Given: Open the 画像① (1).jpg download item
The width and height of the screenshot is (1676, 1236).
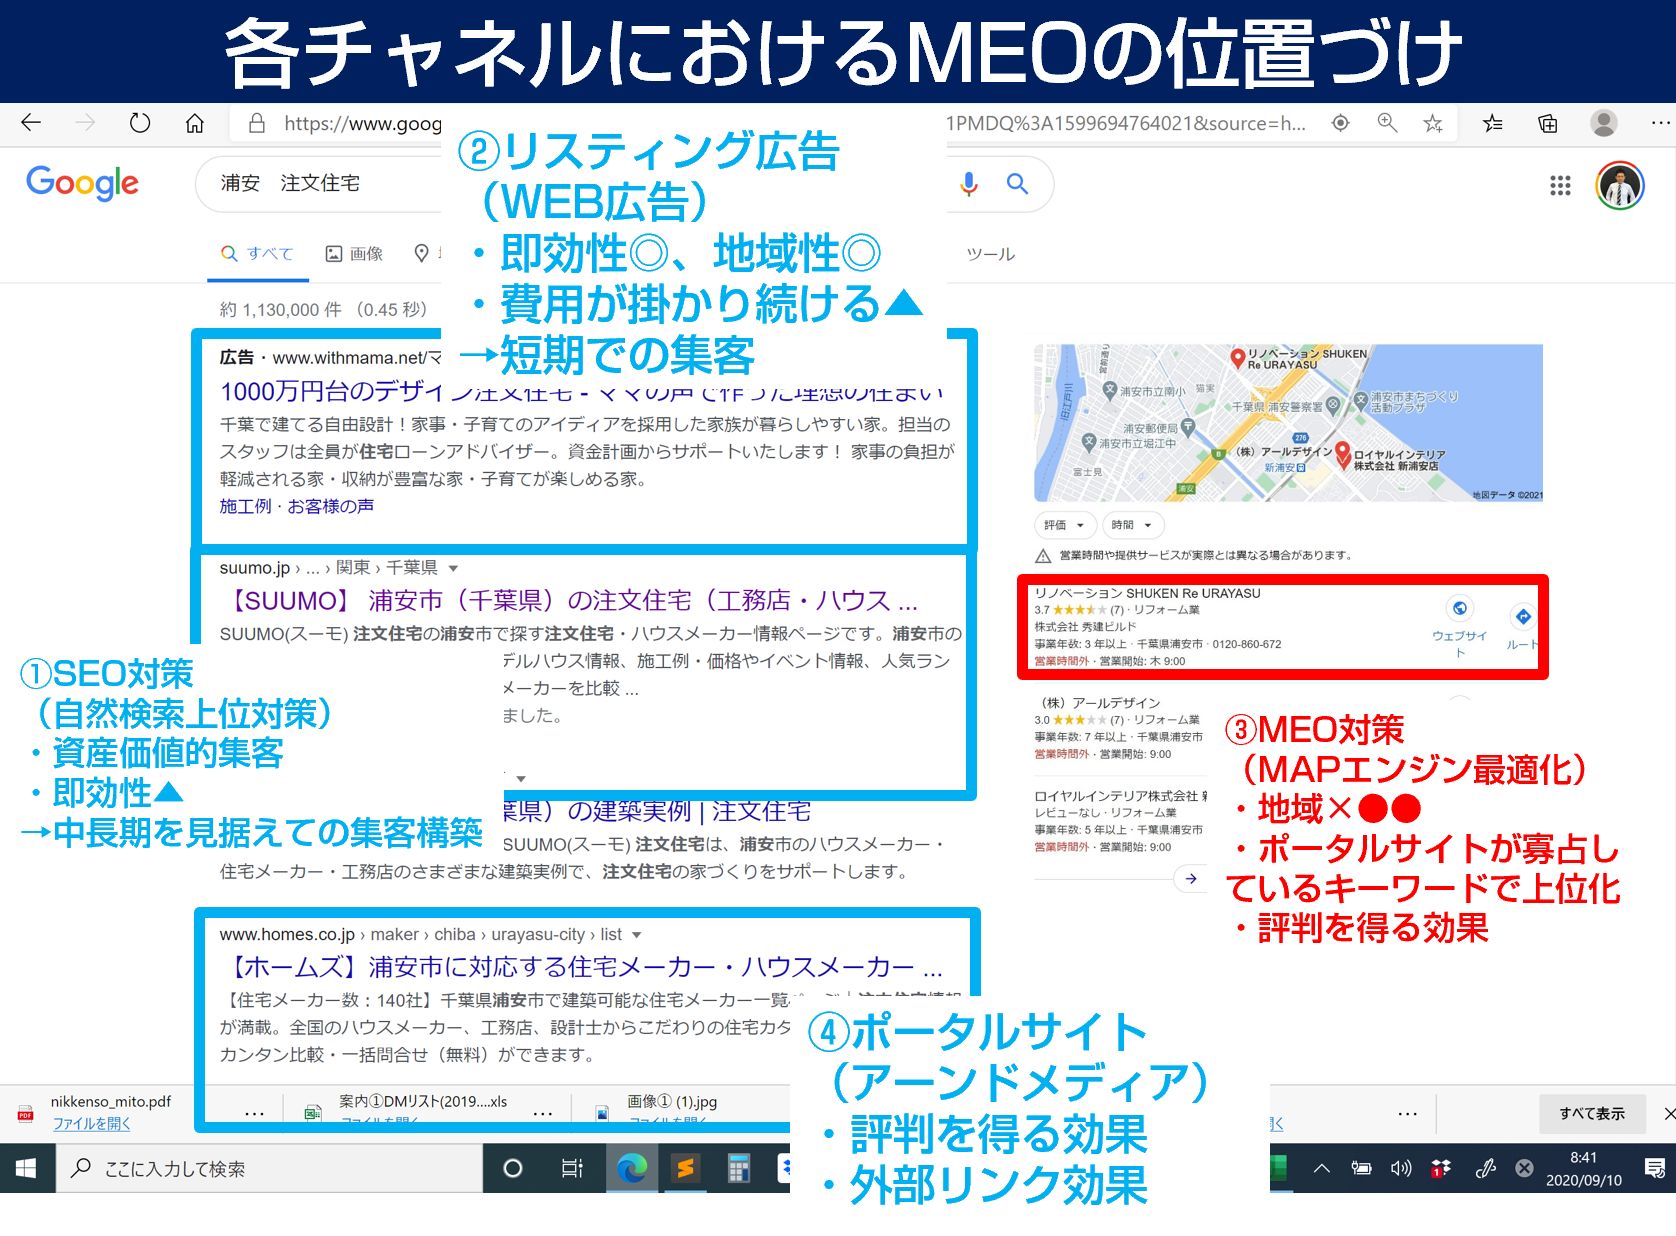Looking at the screenshot, I should [672, 1102].
